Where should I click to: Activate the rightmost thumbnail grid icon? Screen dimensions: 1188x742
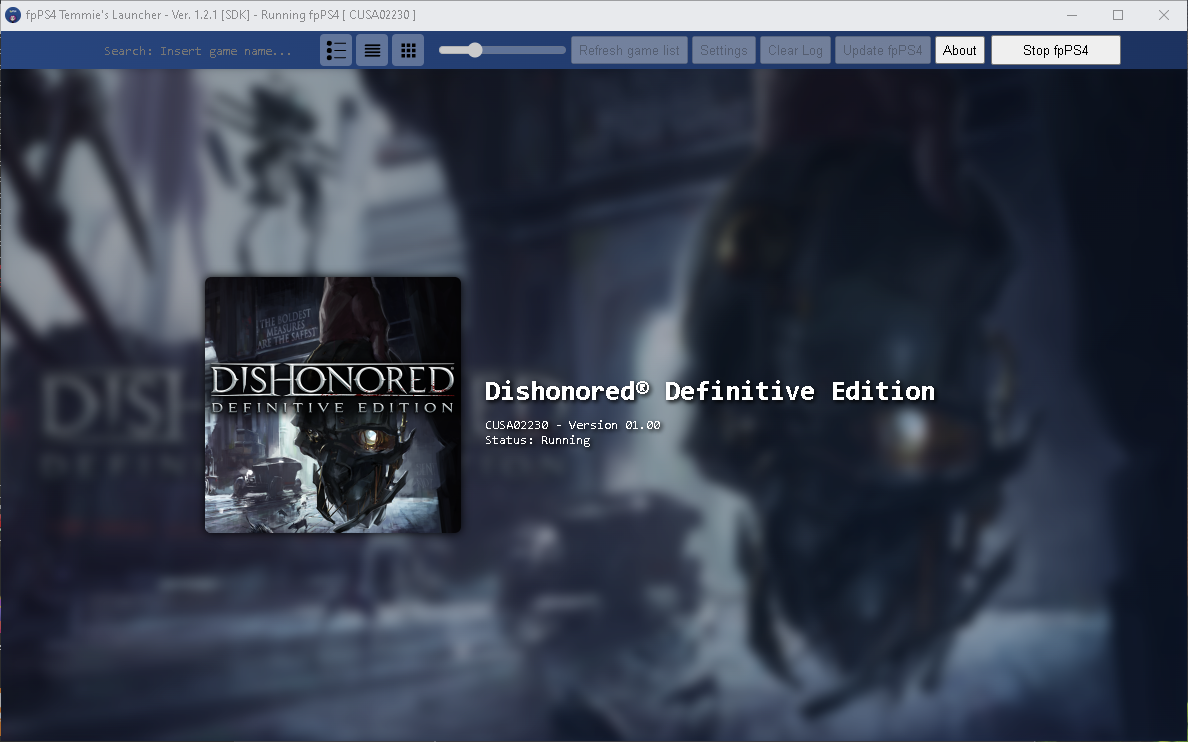coord(408,49)
